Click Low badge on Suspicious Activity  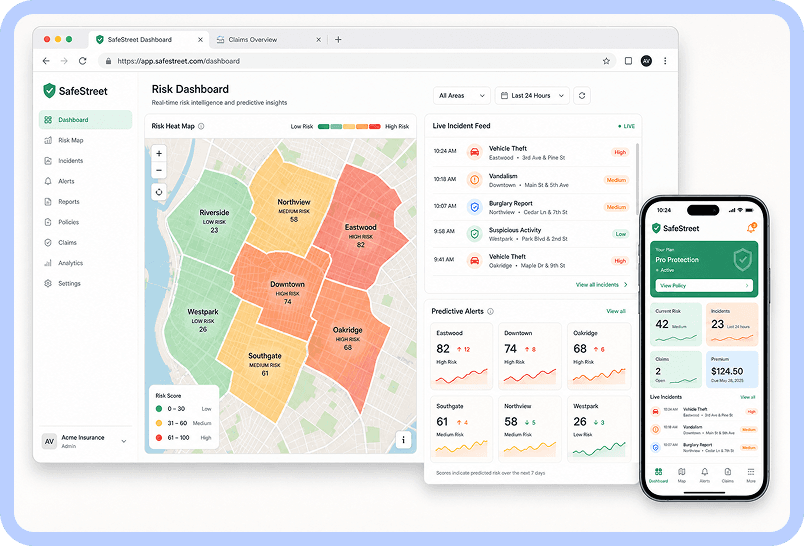[x=620, y=234]
